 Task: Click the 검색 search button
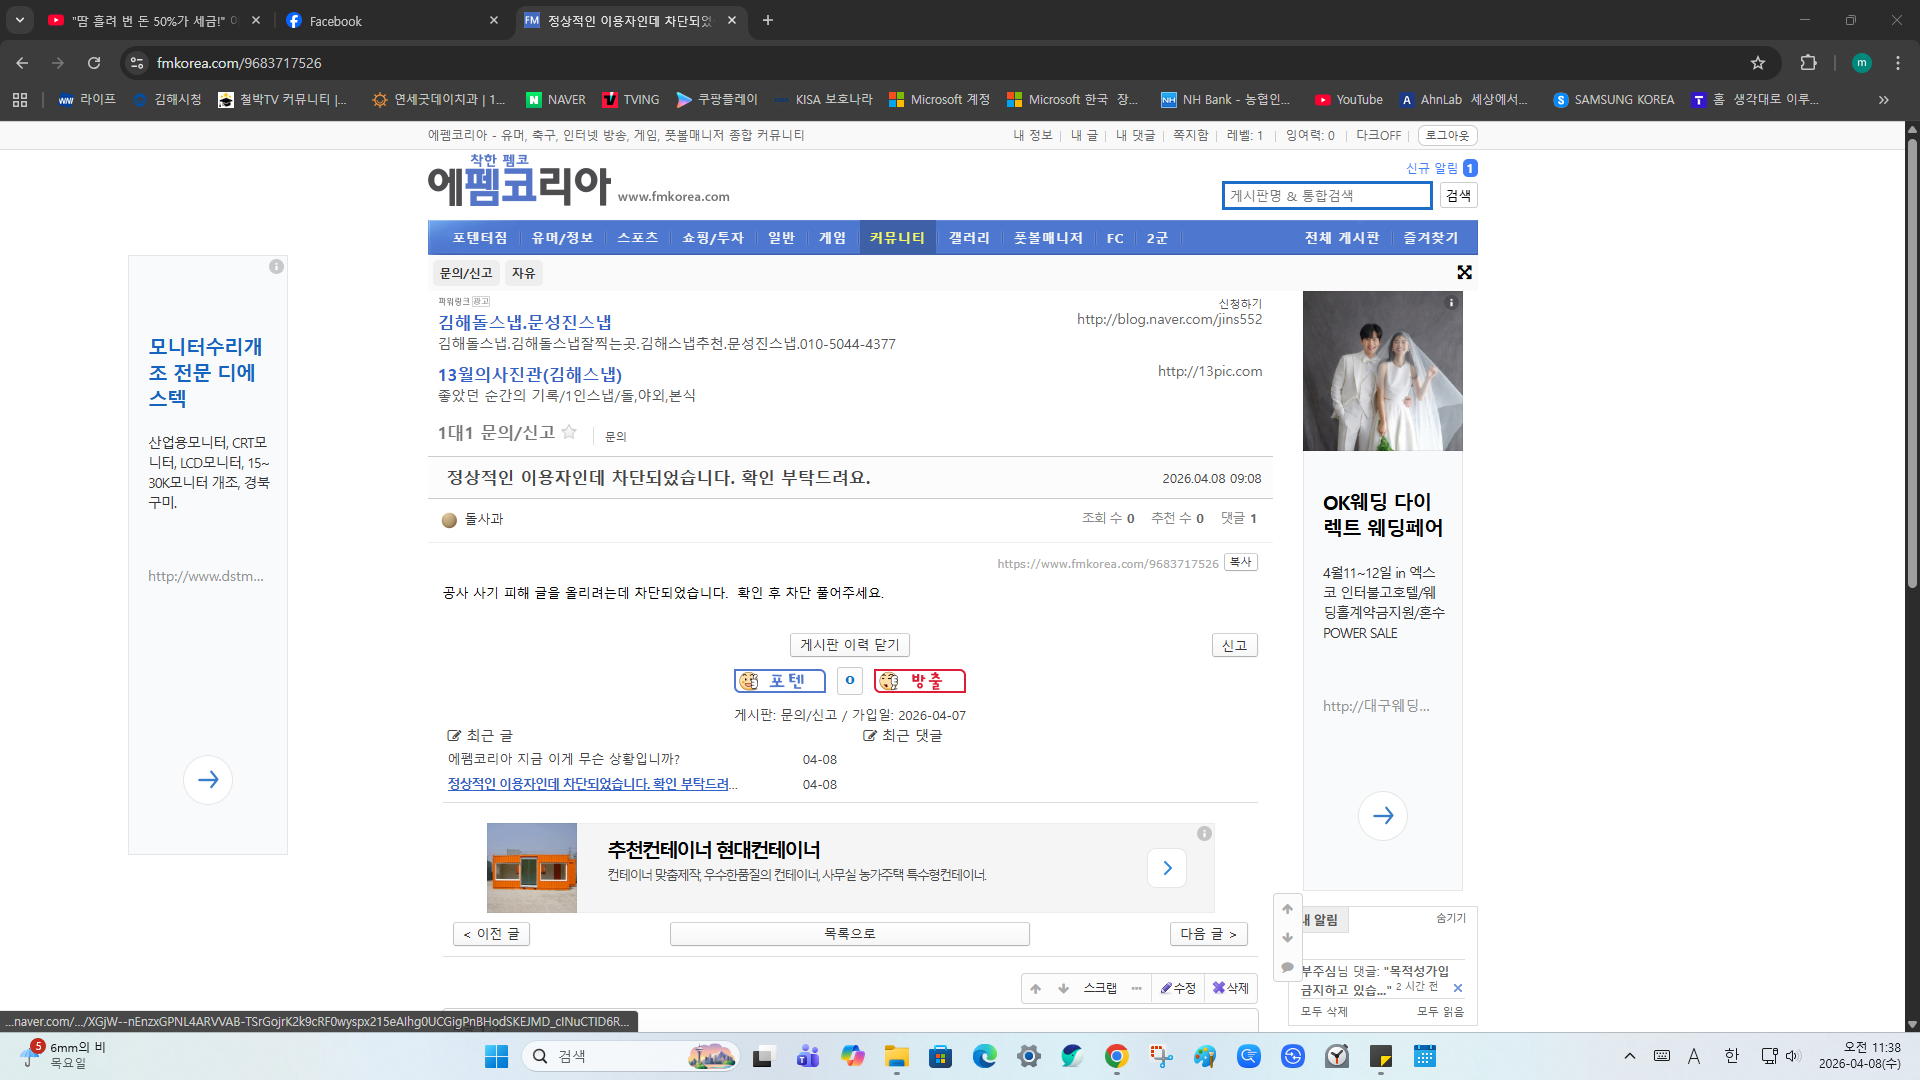point(1459,196)
